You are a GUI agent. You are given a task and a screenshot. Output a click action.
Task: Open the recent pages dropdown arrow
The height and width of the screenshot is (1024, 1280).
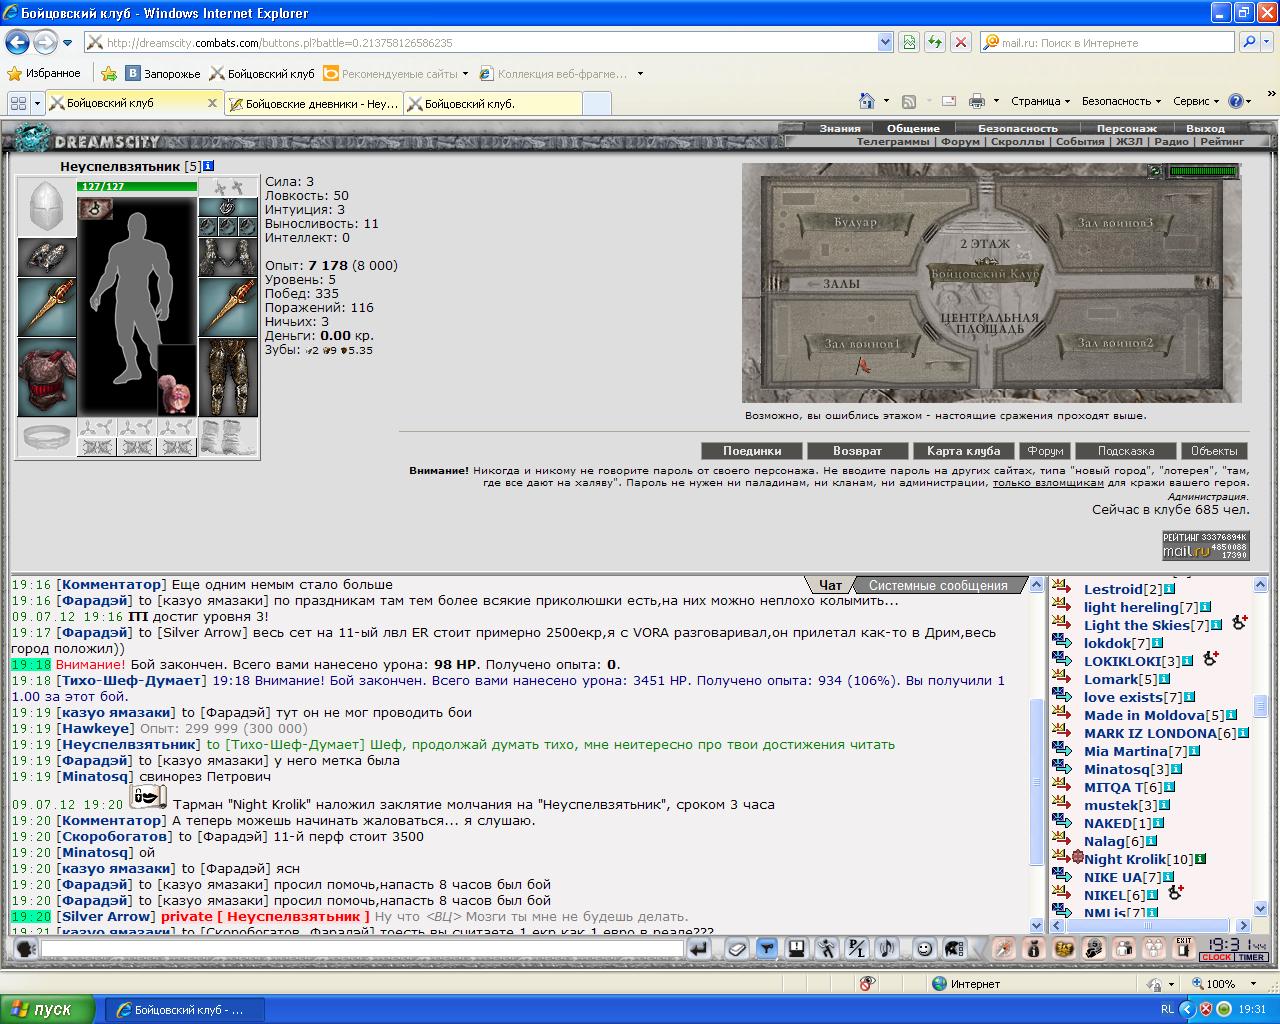tap(67, 43)
